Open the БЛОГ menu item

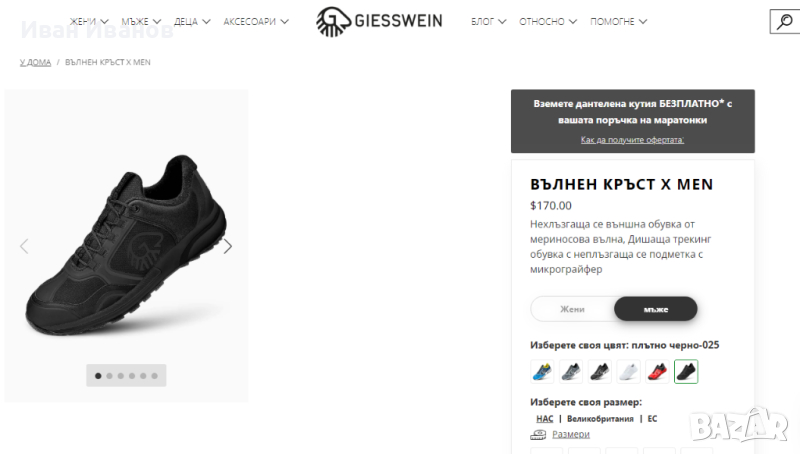click(488, 21)
